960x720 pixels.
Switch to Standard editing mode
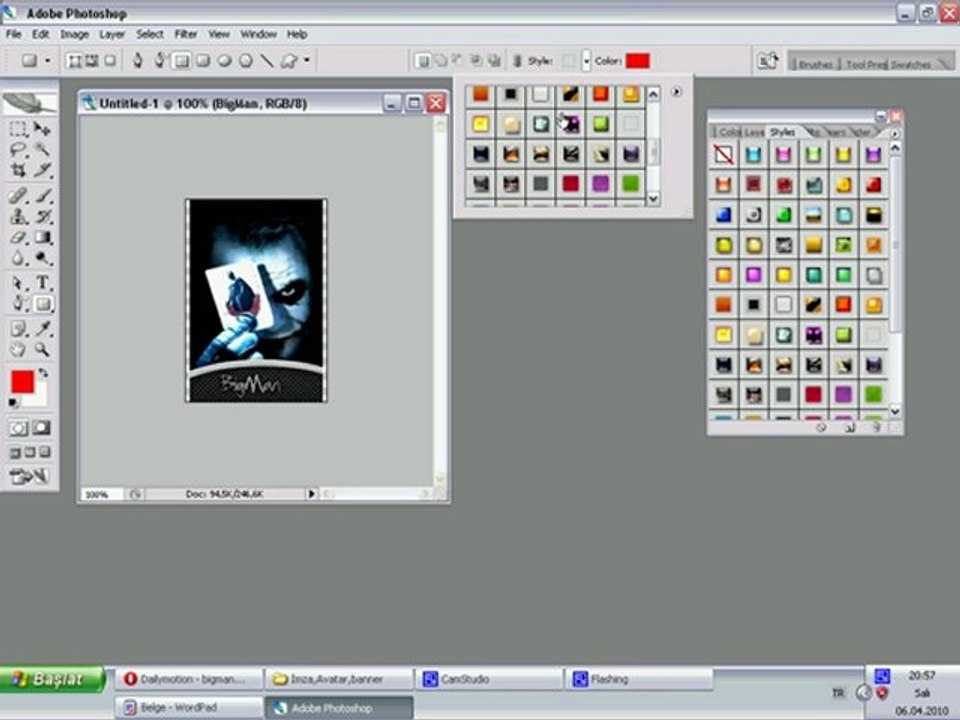[x=18, y=428]
